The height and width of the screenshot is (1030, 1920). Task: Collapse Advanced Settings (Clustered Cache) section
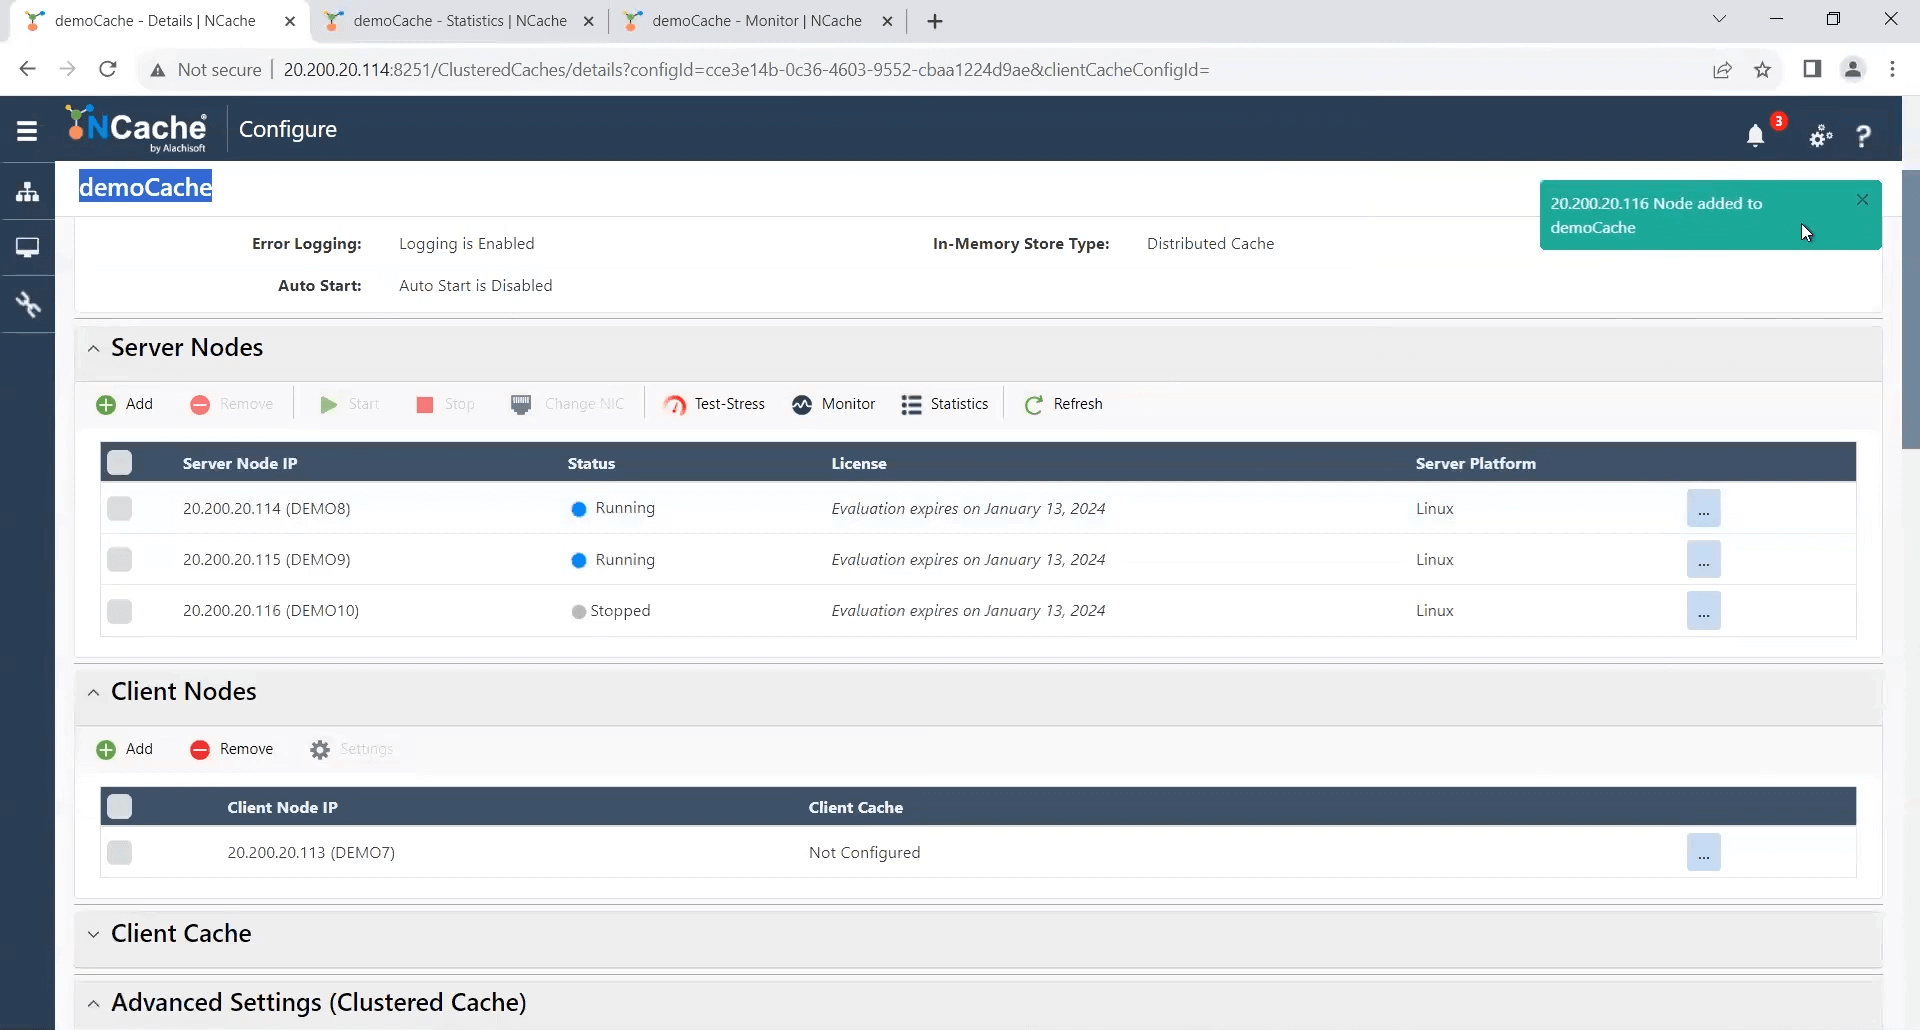point(93,1003)
